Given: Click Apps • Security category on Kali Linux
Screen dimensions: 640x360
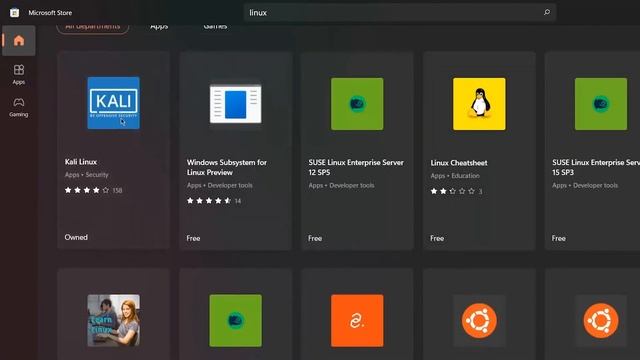Looking at the screenshot, I should (x=87, y=175).
